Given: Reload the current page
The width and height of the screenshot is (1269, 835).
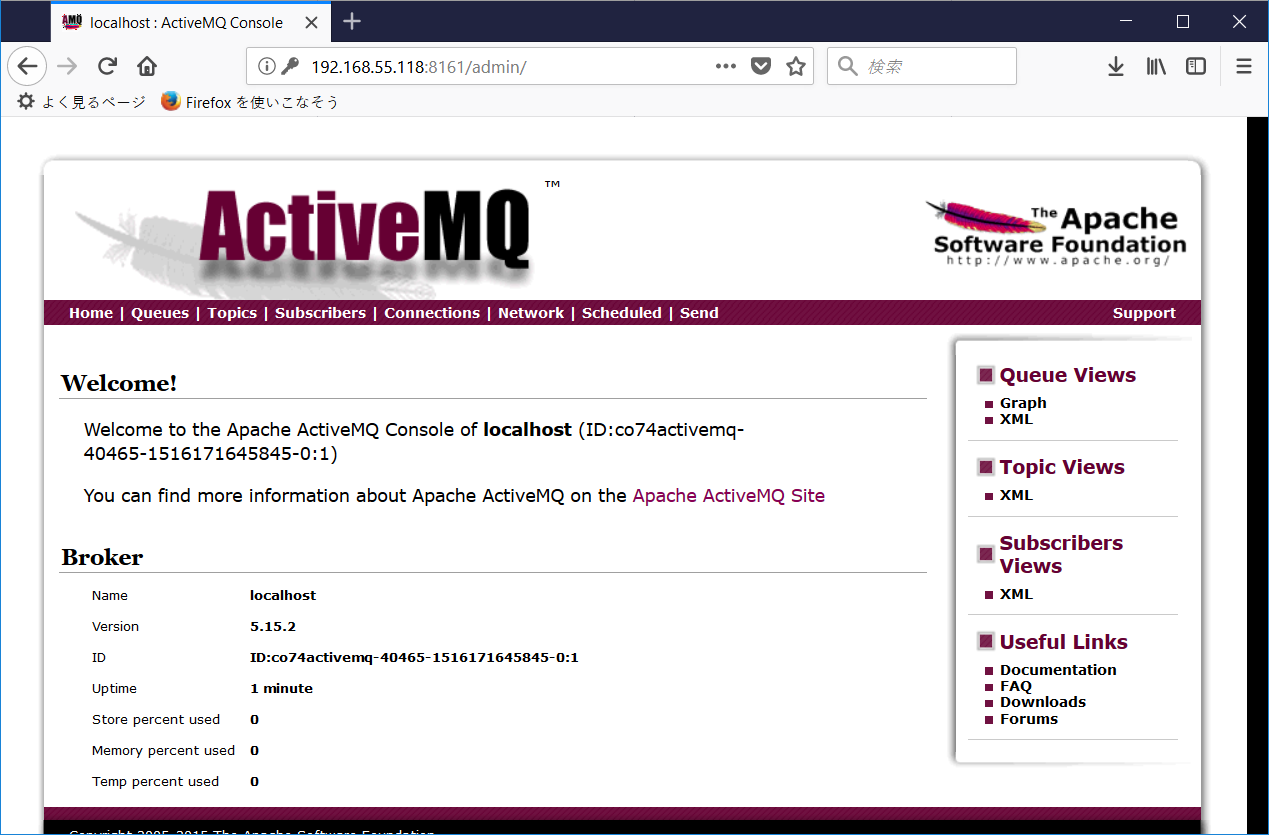Looking at the screenshot, I should (107, 66).
